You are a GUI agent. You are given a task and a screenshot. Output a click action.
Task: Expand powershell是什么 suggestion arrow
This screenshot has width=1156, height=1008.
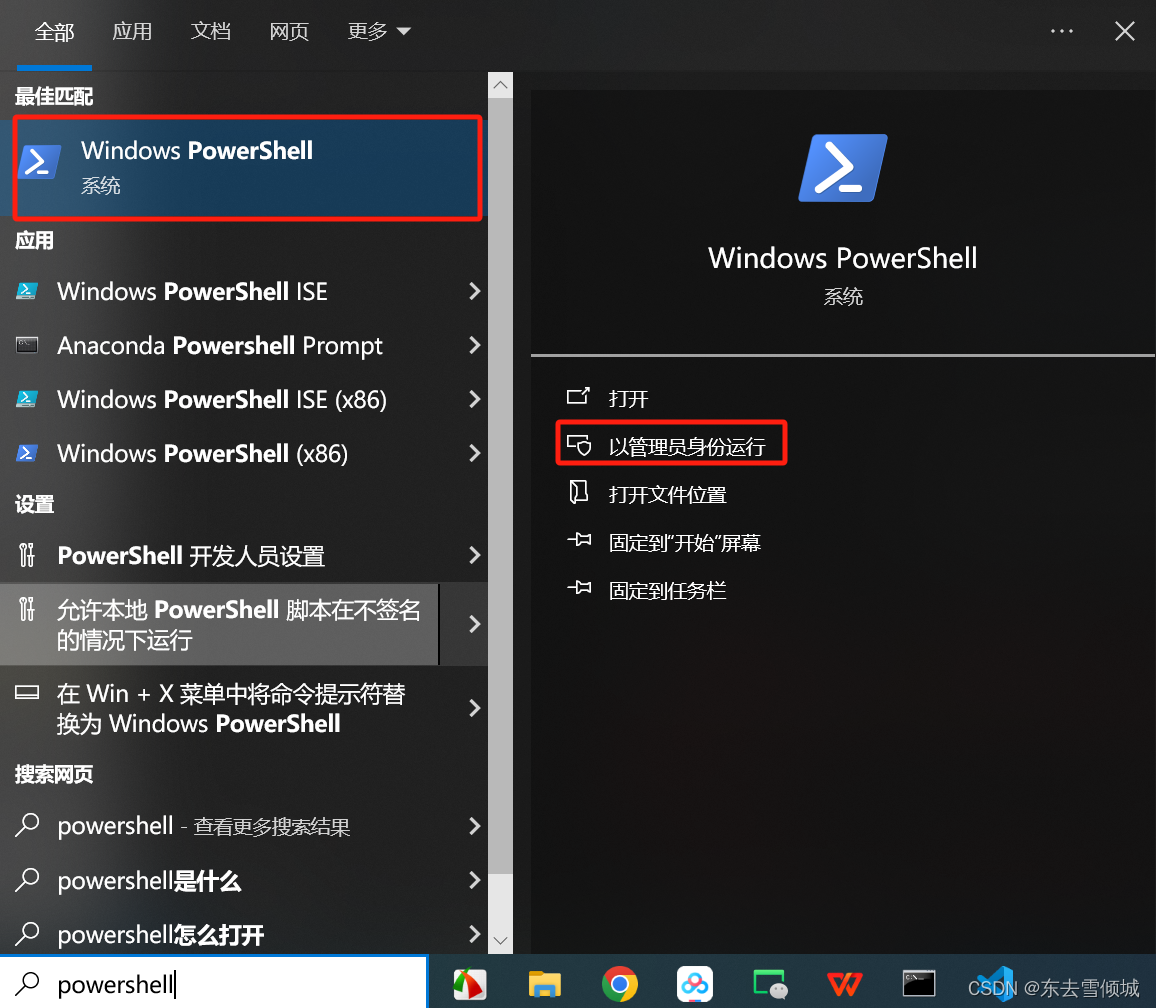[x=475, y=880]
